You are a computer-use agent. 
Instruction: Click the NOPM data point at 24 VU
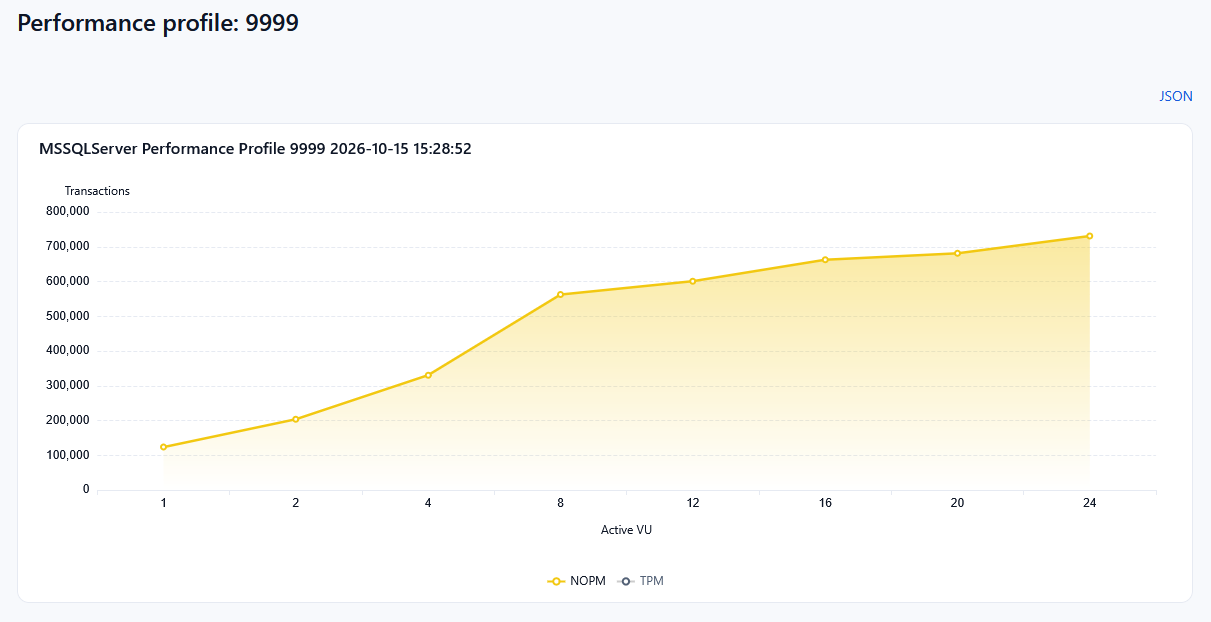(1089, 236)
